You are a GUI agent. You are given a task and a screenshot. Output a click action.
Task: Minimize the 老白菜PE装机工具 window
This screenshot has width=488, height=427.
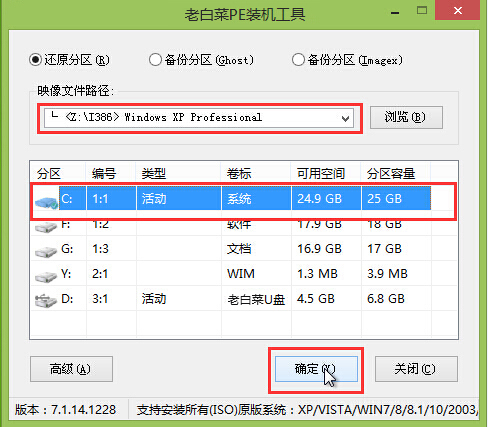pos(395,12)
